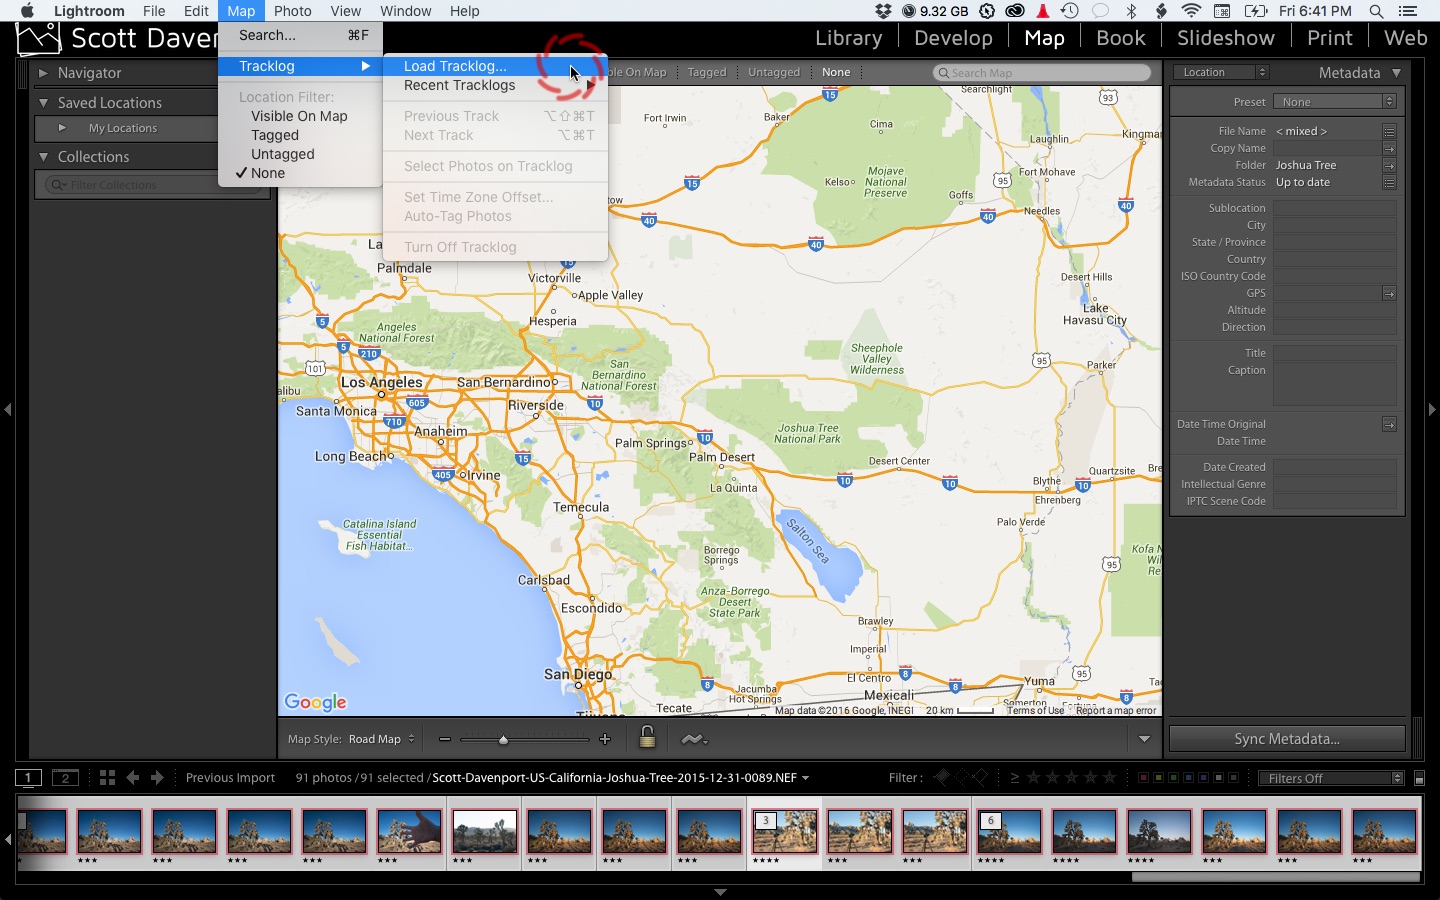
Task: Switch to the Library module
Action: coord(848,38)
